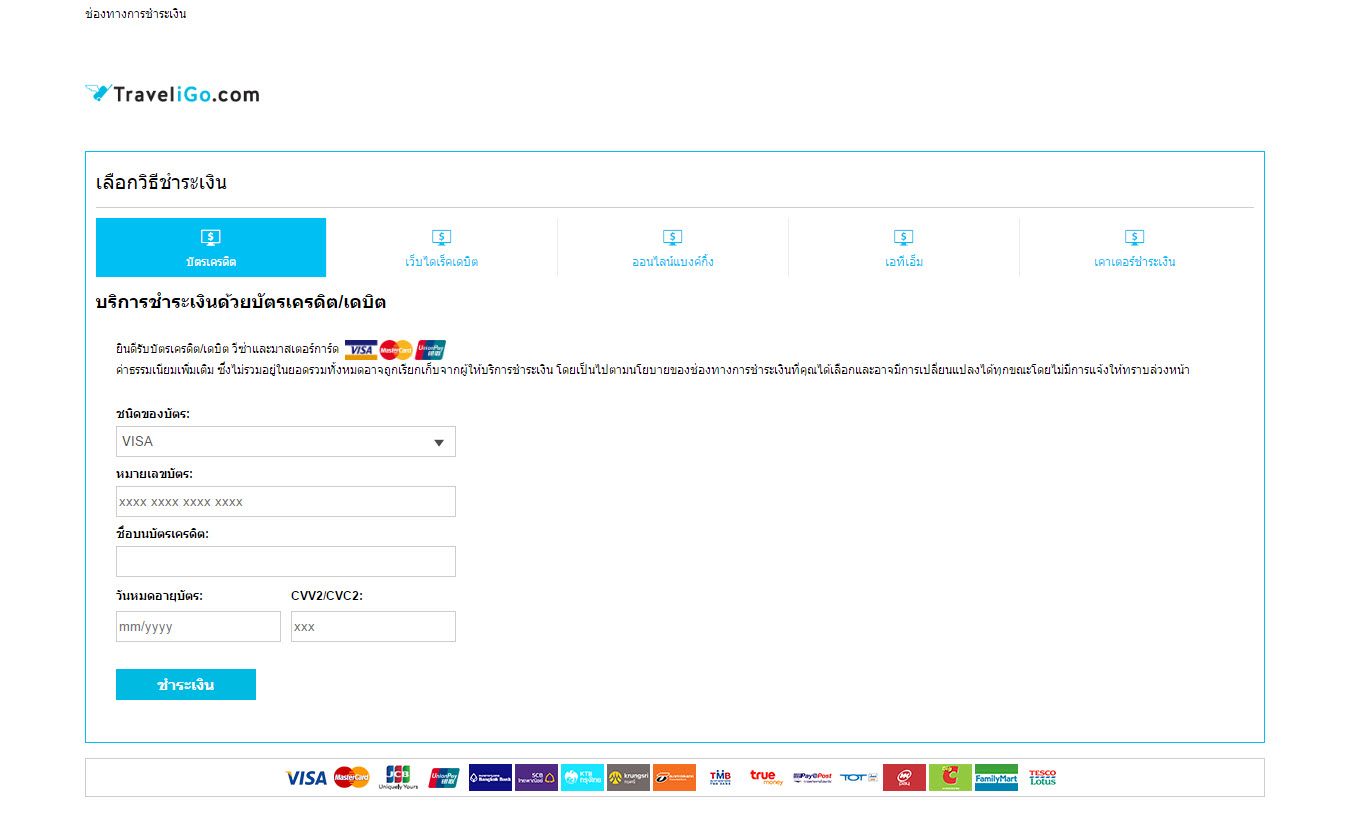
Task: Click the purple SCB bank logo
Action: click(536, 778)
